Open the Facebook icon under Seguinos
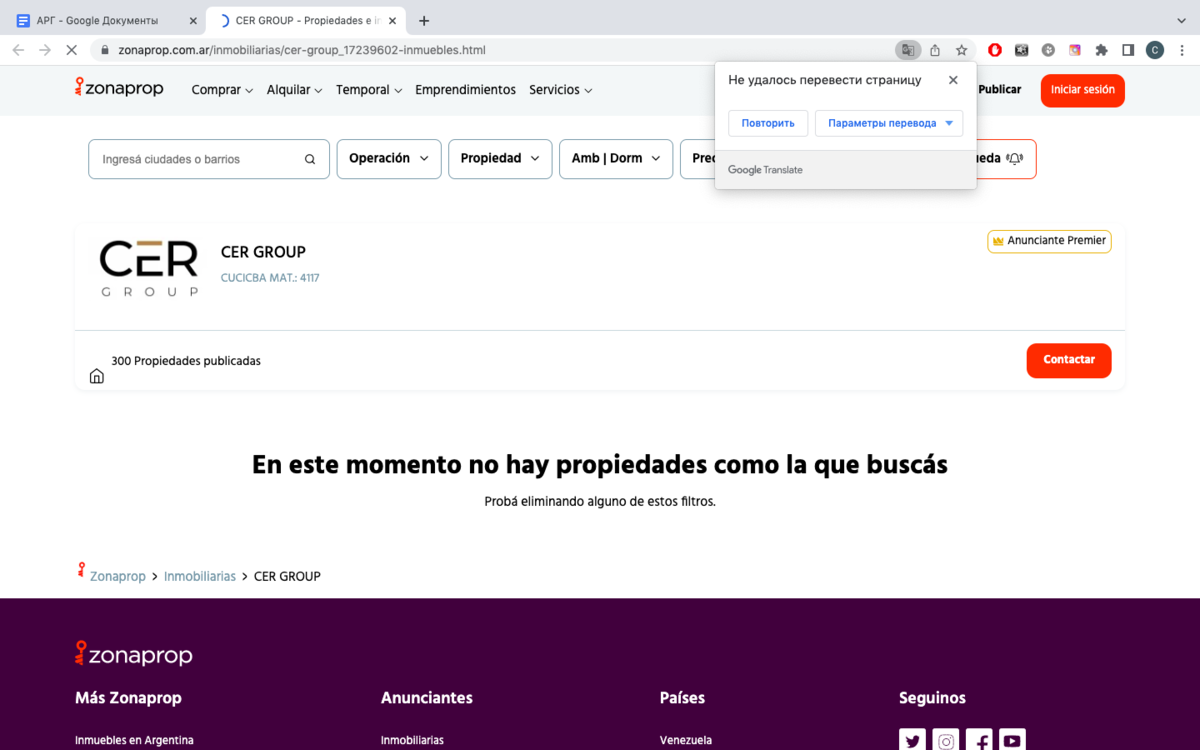This screenshot has height=750, width=1200. pos(979,741)
